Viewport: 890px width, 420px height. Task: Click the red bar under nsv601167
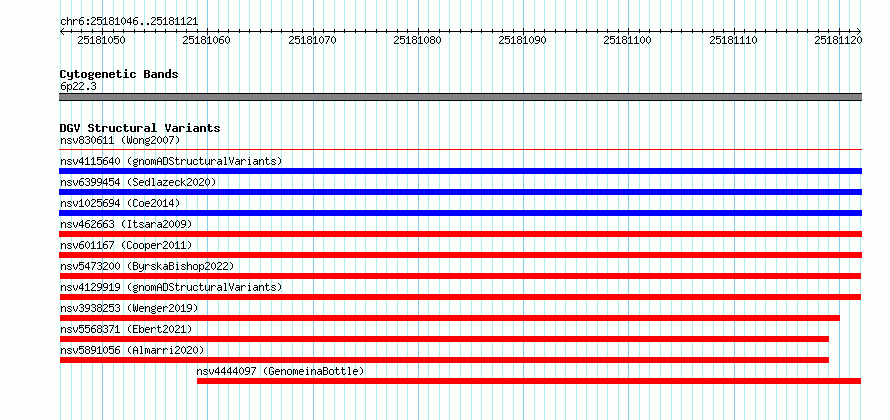click(461, 255)
